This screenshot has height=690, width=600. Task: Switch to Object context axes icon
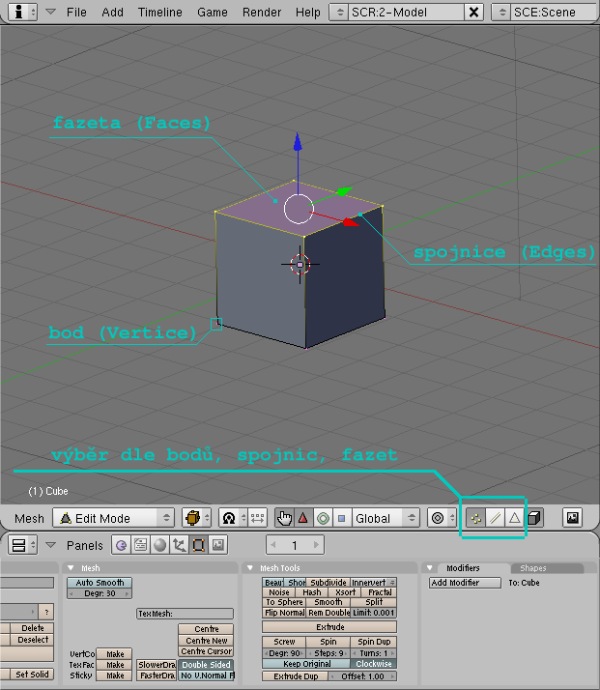[179, 545]
